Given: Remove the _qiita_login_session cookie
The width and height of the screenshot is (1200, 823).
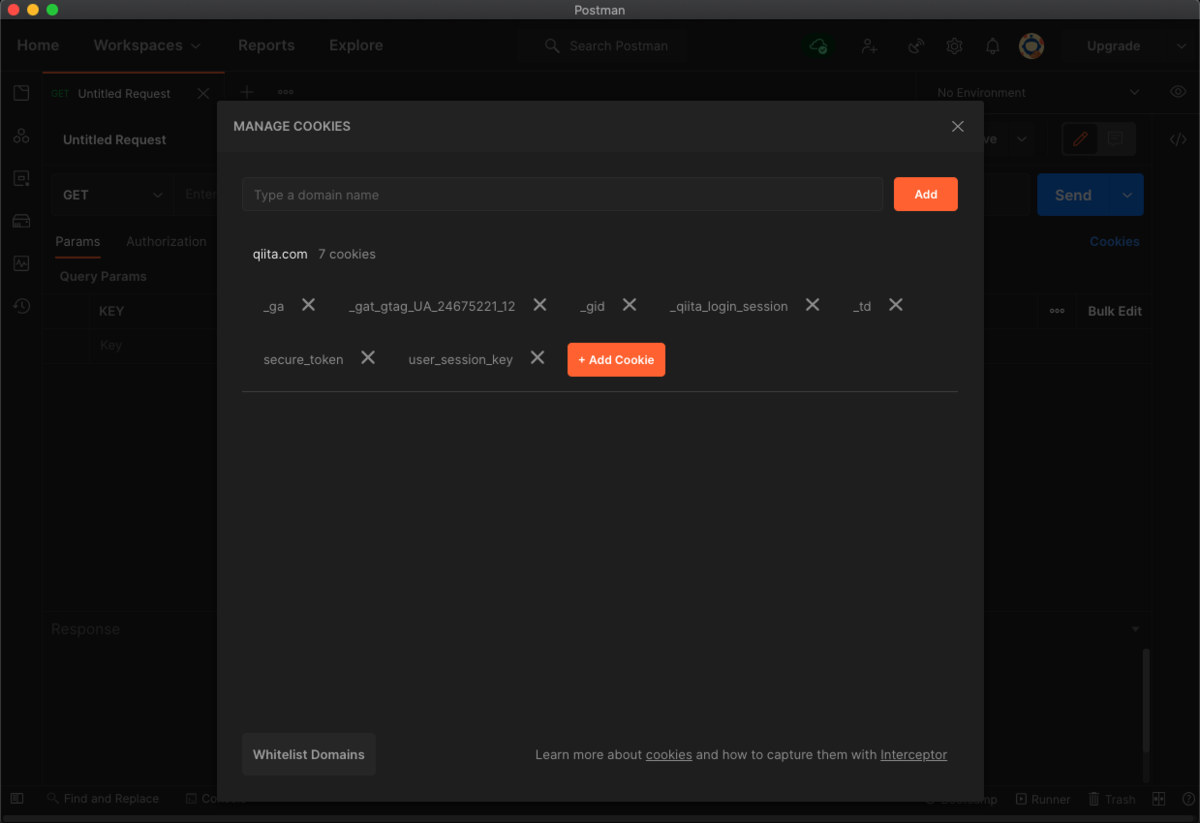Looking at the screenshot, I should (x=813, y=305).
